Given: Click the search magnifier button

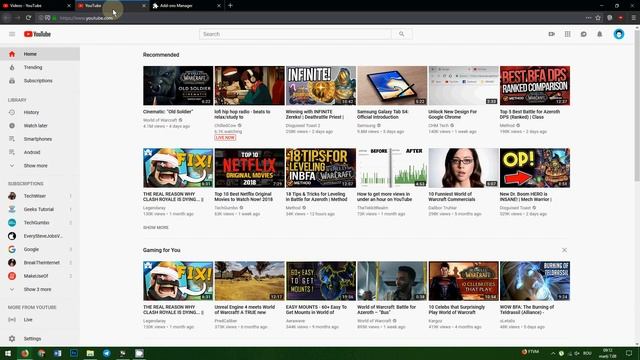Looking at the screenshot, I should pos(402,34).
